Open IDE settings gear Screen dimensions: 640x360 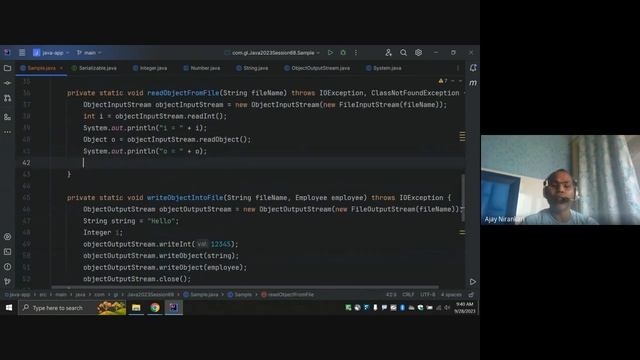pyautogui.click(x=418, y=53)
